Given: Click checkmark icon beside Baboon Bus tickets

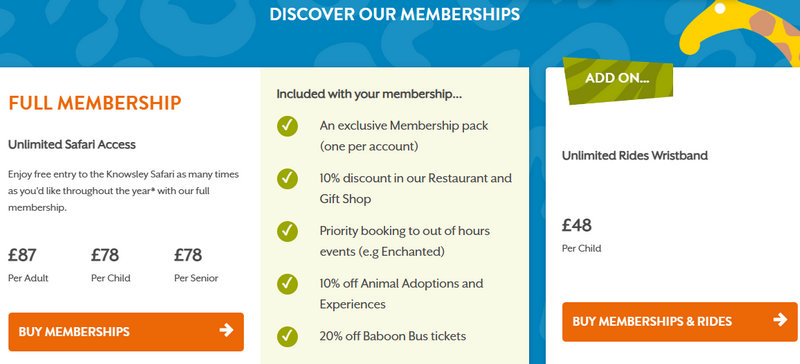Looking at the screenshot, I should (287, 336).
